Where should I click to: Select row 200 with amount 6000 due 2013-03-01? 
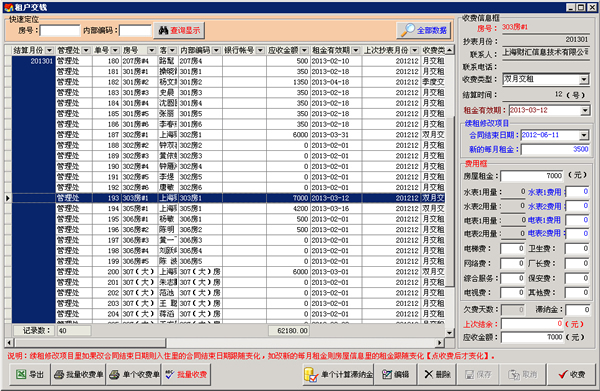[228, 272]
